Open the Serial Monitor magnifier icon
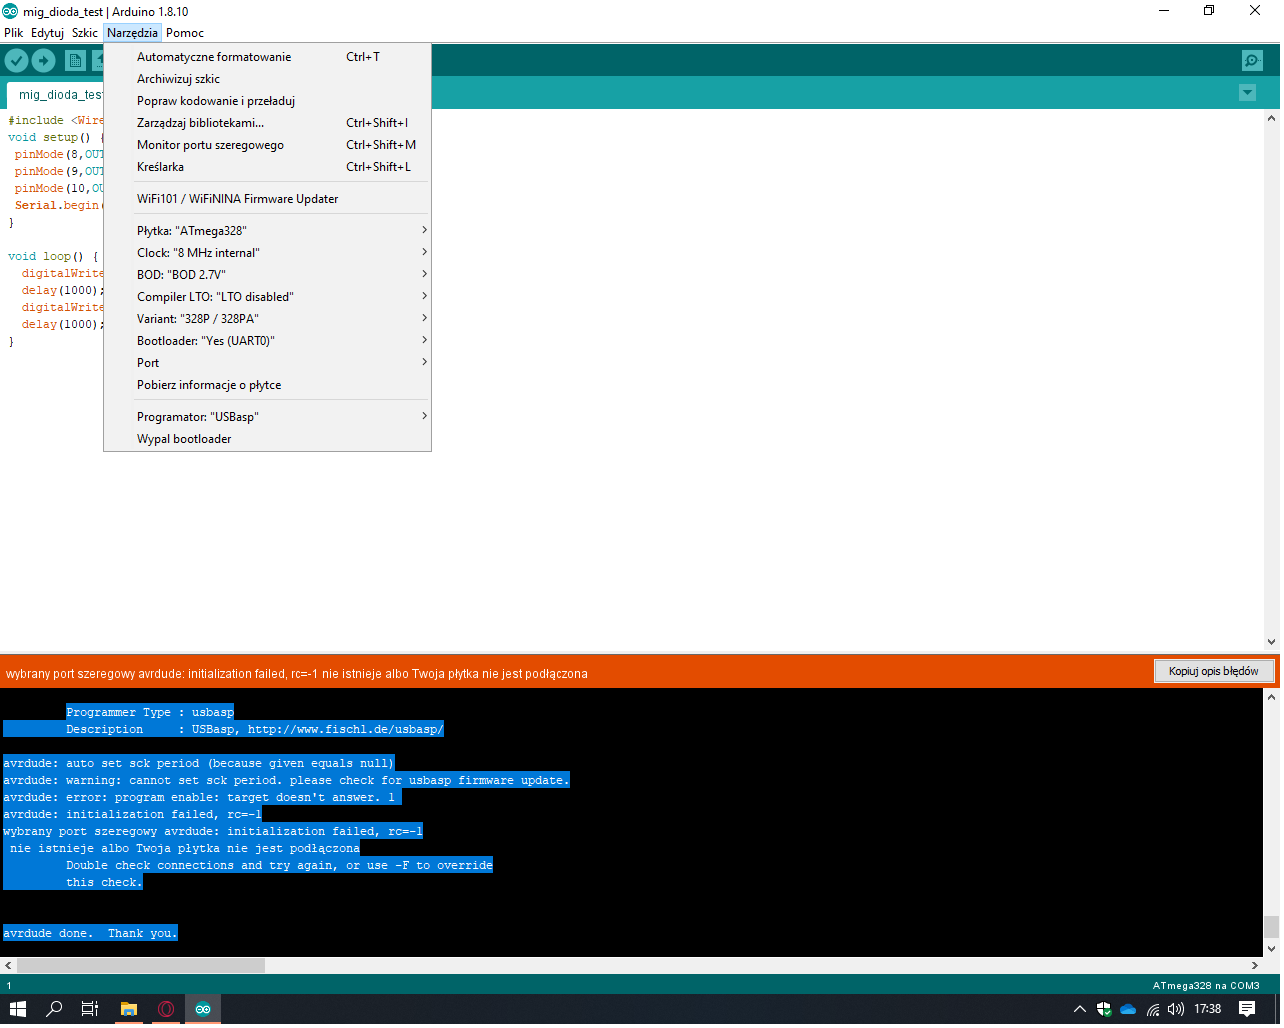The height and width of the screenshot is (1028, 1284). click(x=1252, y=61)
